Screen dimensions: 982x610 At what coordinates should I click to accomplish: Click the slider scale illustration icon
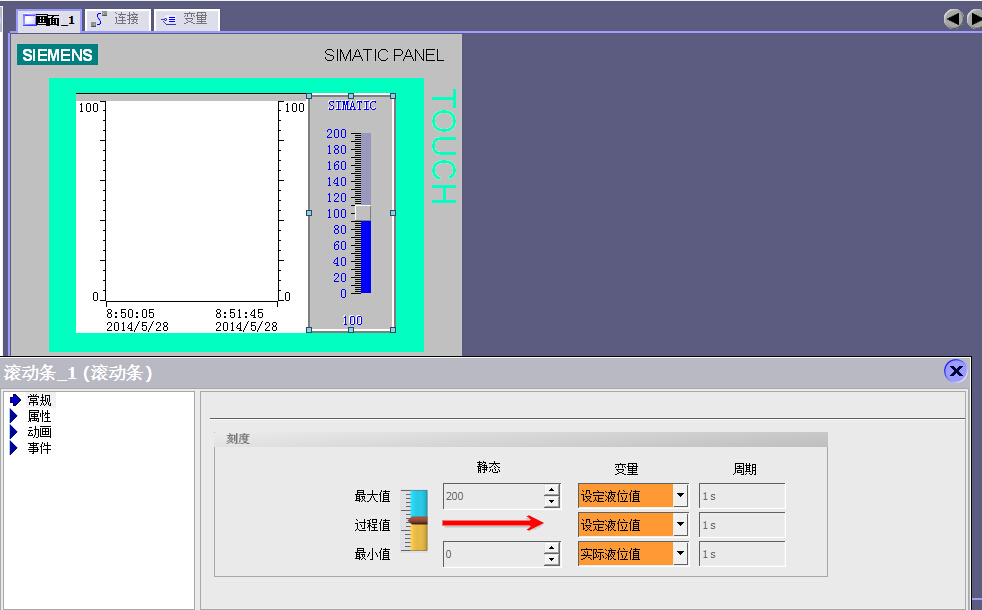click(414, 520)
